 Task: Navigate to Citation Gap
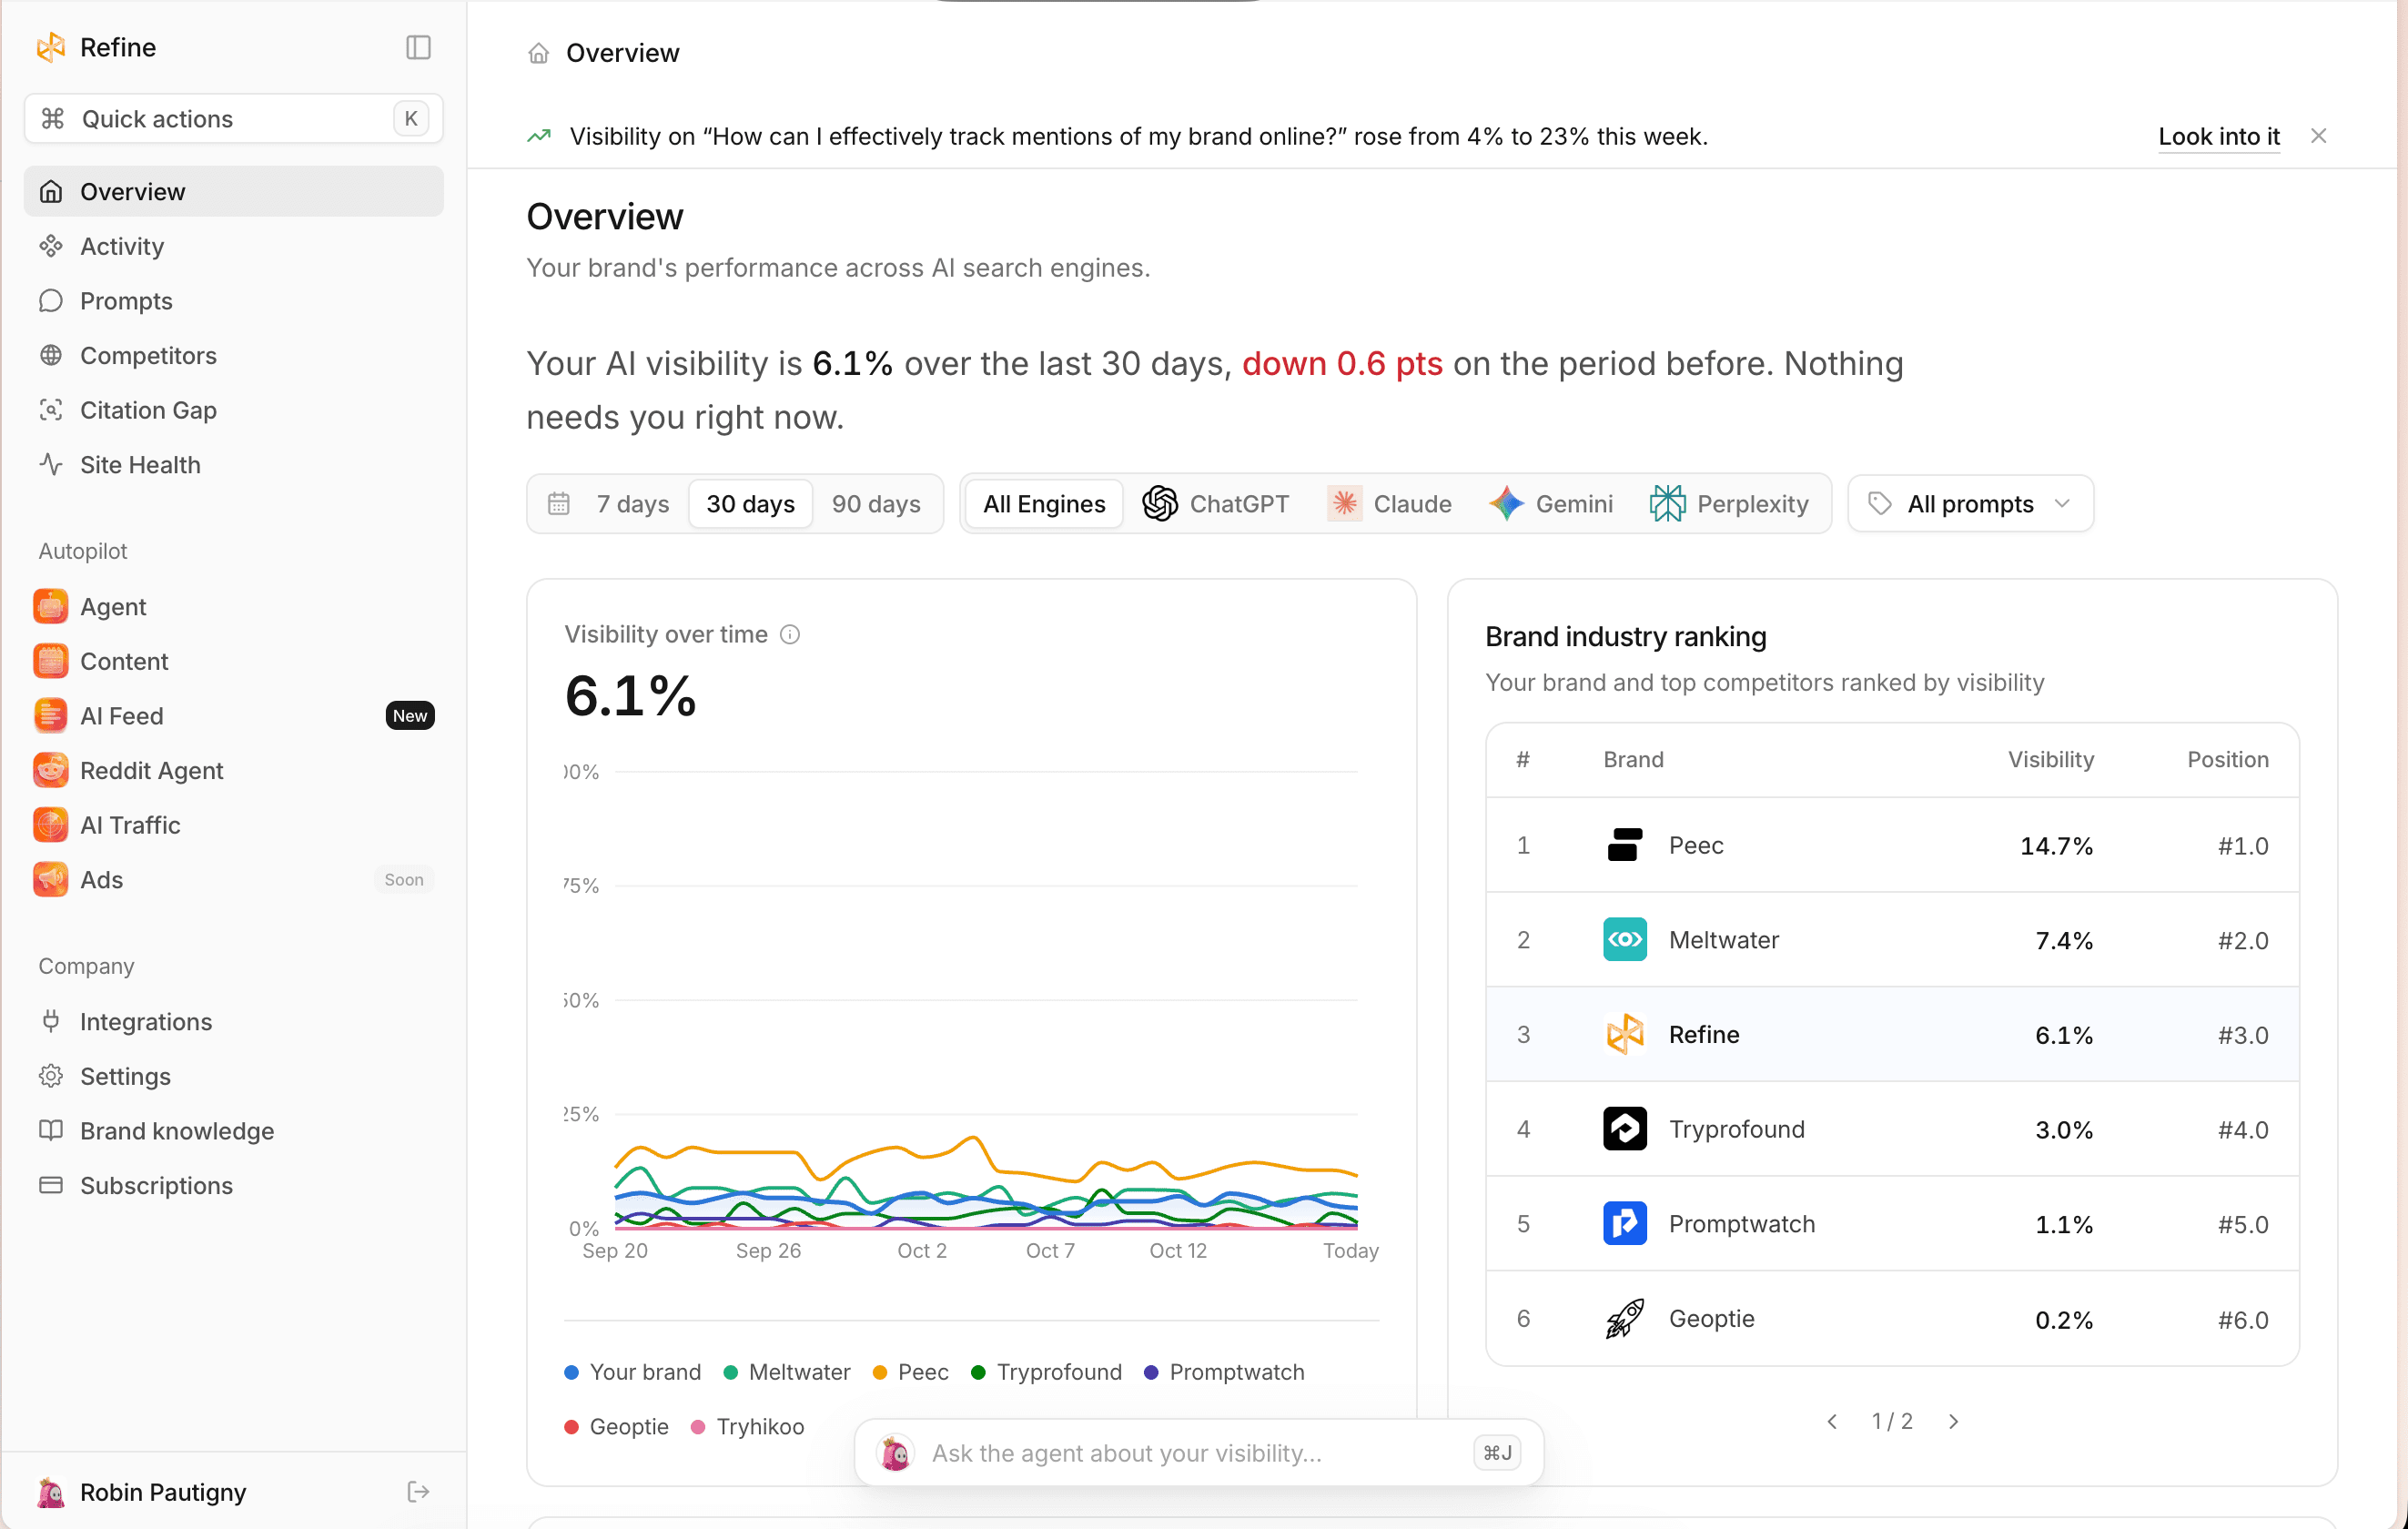(233, 409)
